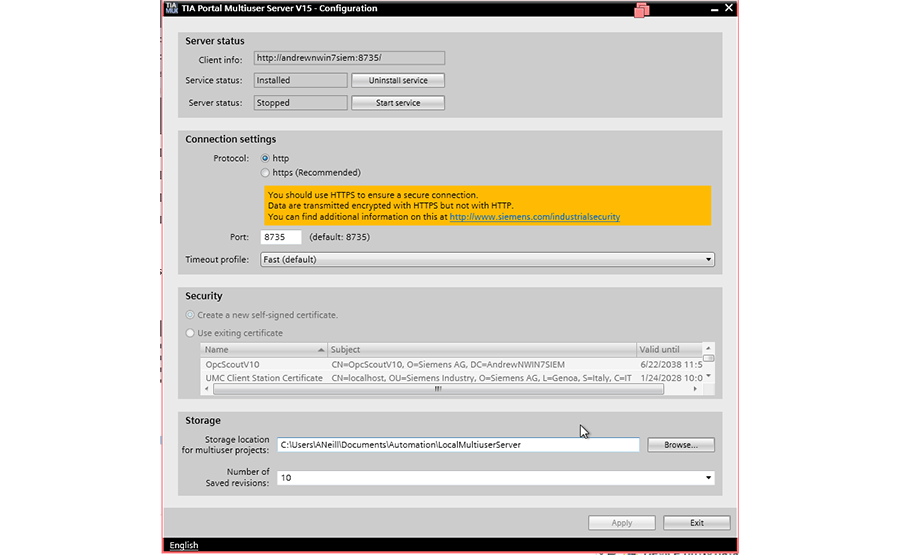This screenshot has height=555, width=900.
Task: Click the 1/24/2028 valid-until cell
Action: pyautogui.click(x=671, y=378)
